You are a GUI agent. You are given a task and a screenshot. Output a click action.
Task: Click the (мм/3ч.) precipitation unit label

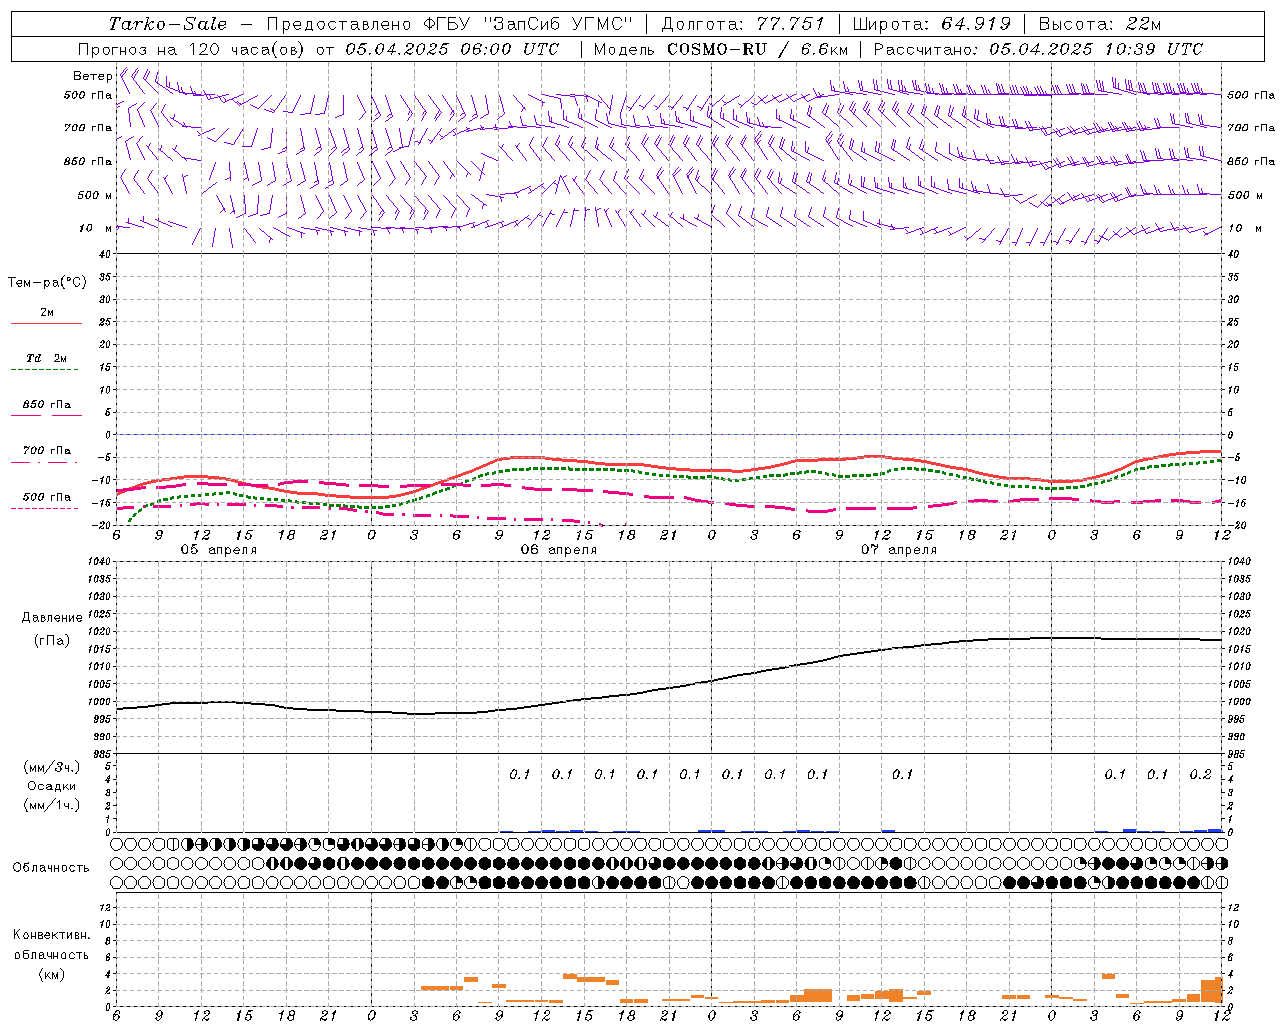[x=52, y=767]
